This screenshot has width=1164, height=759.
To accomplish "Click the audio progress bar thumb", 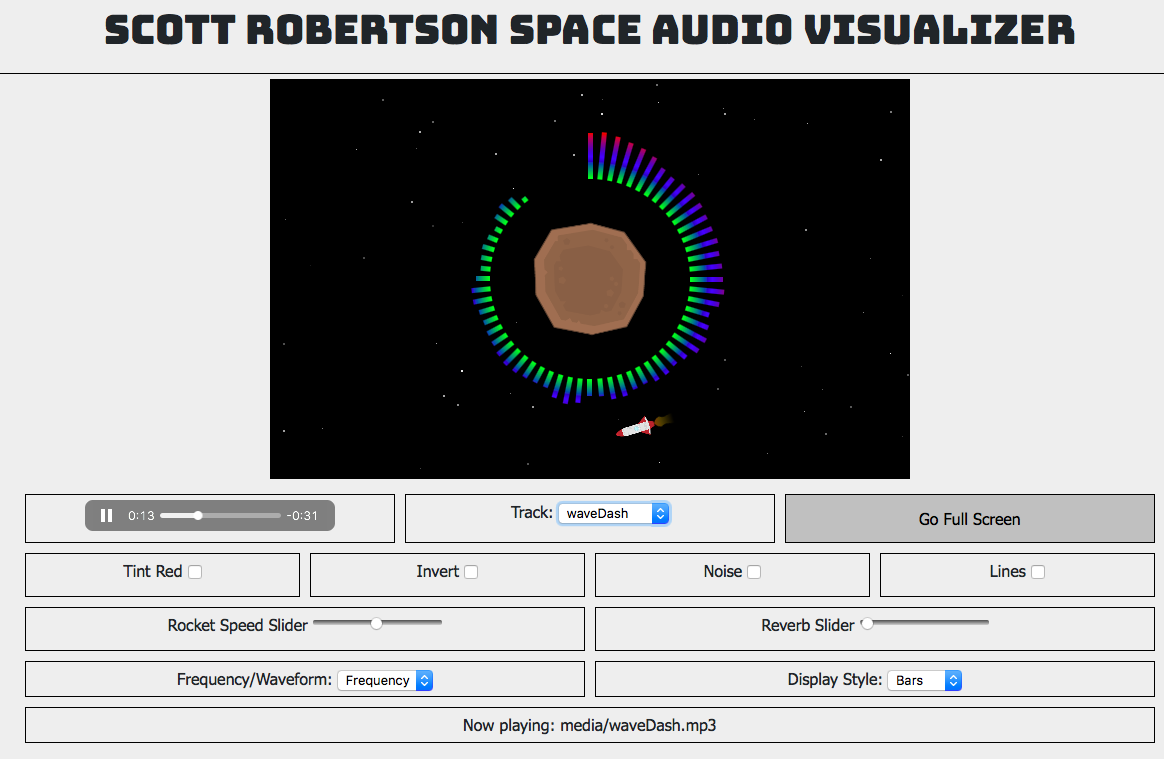I will pos(198,516).
